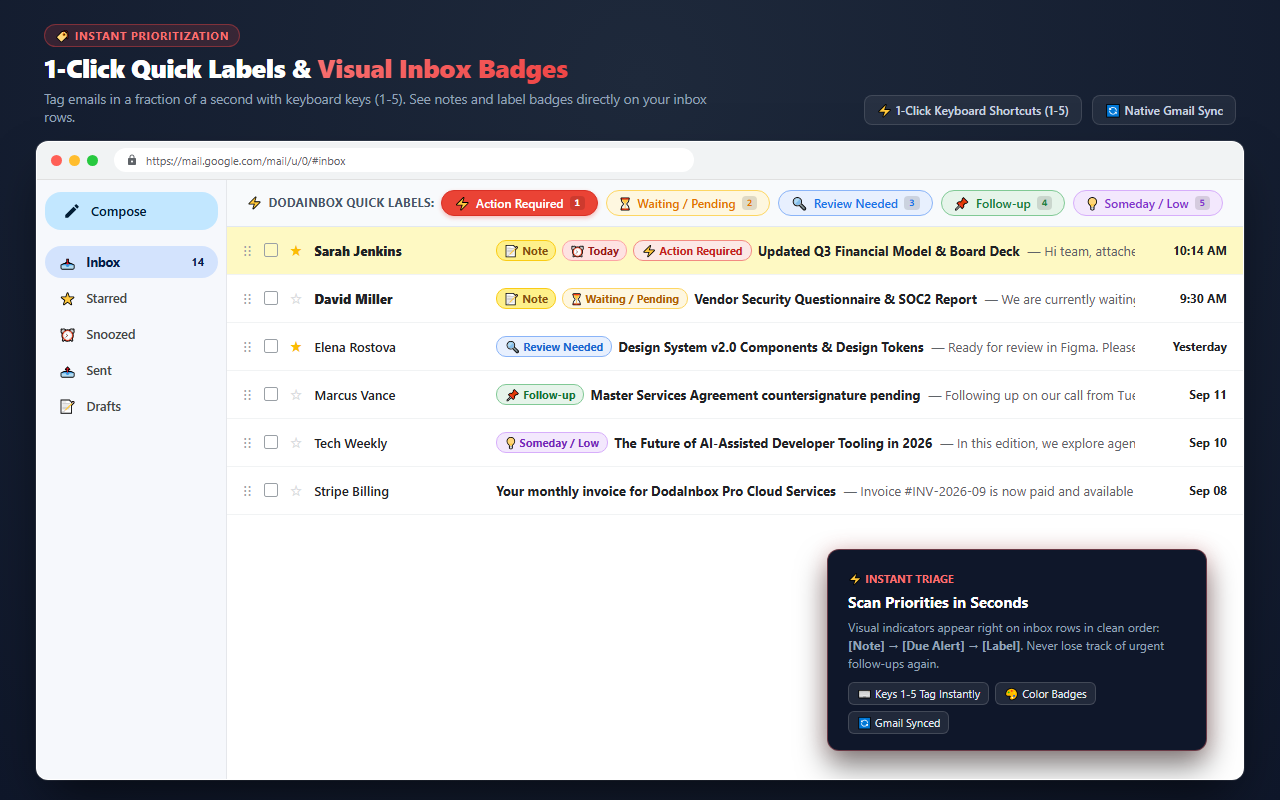The image size is (1280, 800).
Task: Click the 1-Click Keyboard Shortcuts (1-5) pill
Action: (x=973, y=111)
